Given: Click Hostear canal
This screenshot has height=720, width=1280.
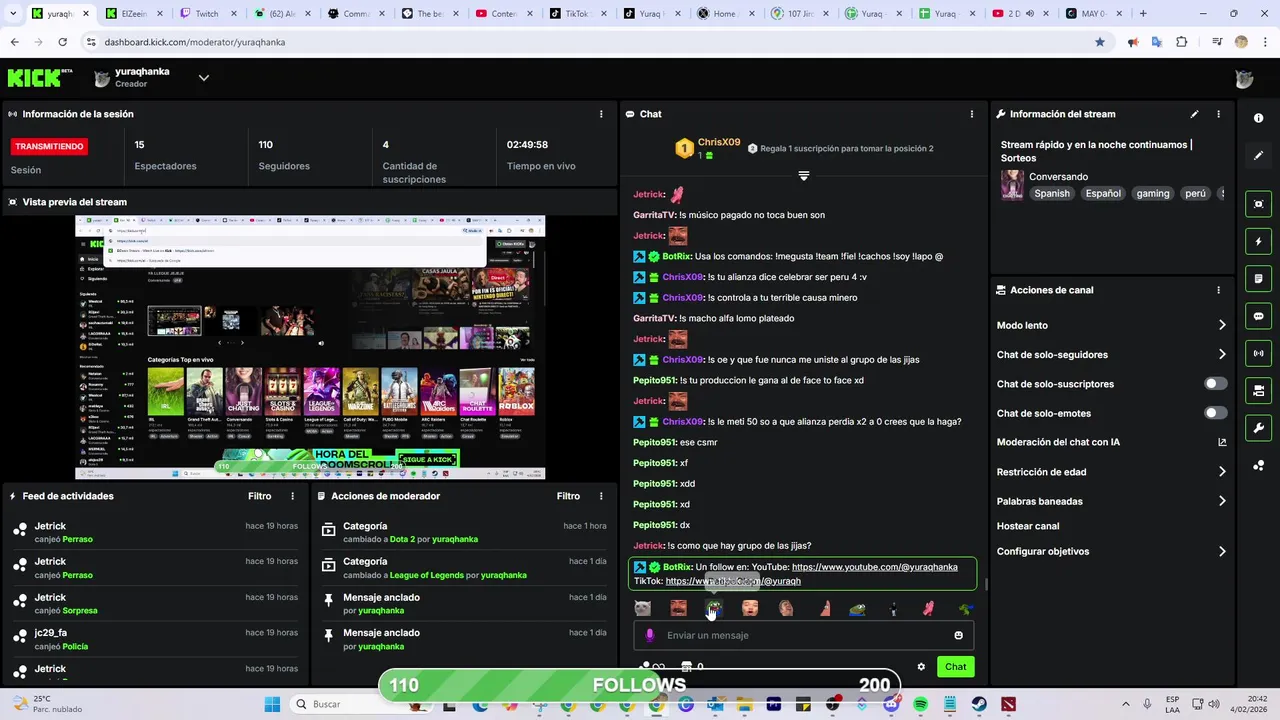Looking at the screenshot, I should click(x=1028, y=526).
